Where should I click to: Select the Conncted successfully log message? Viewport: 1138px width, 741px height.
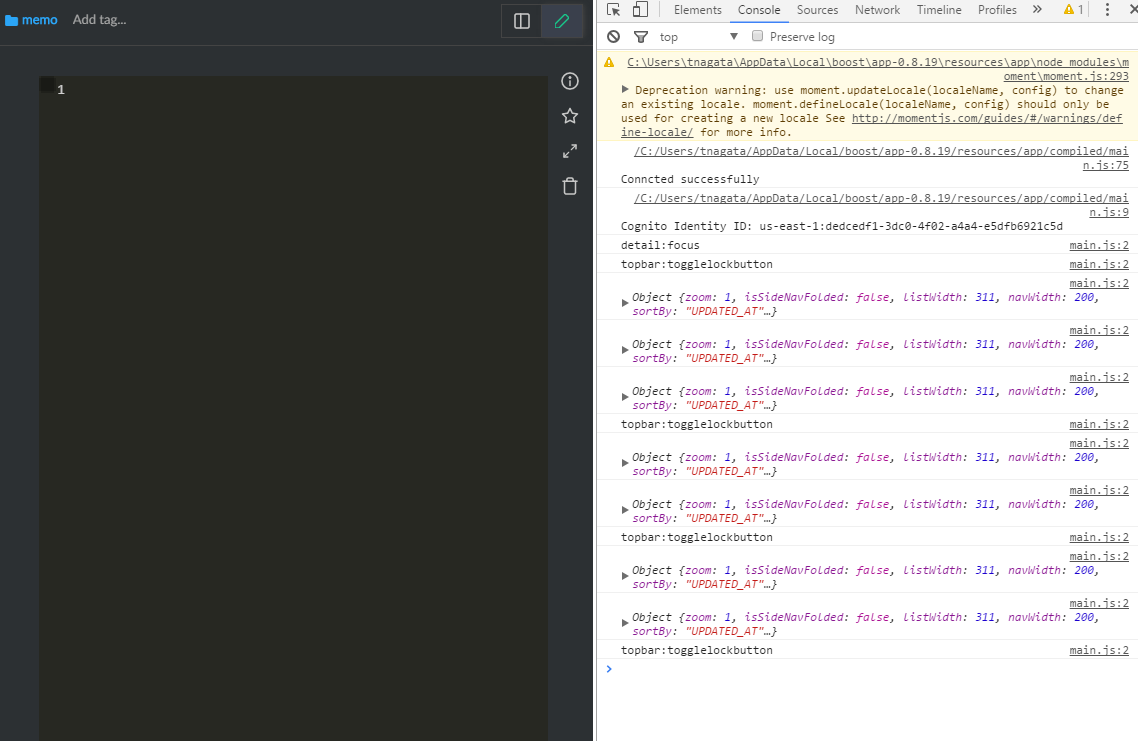click(x=689, y=179)
